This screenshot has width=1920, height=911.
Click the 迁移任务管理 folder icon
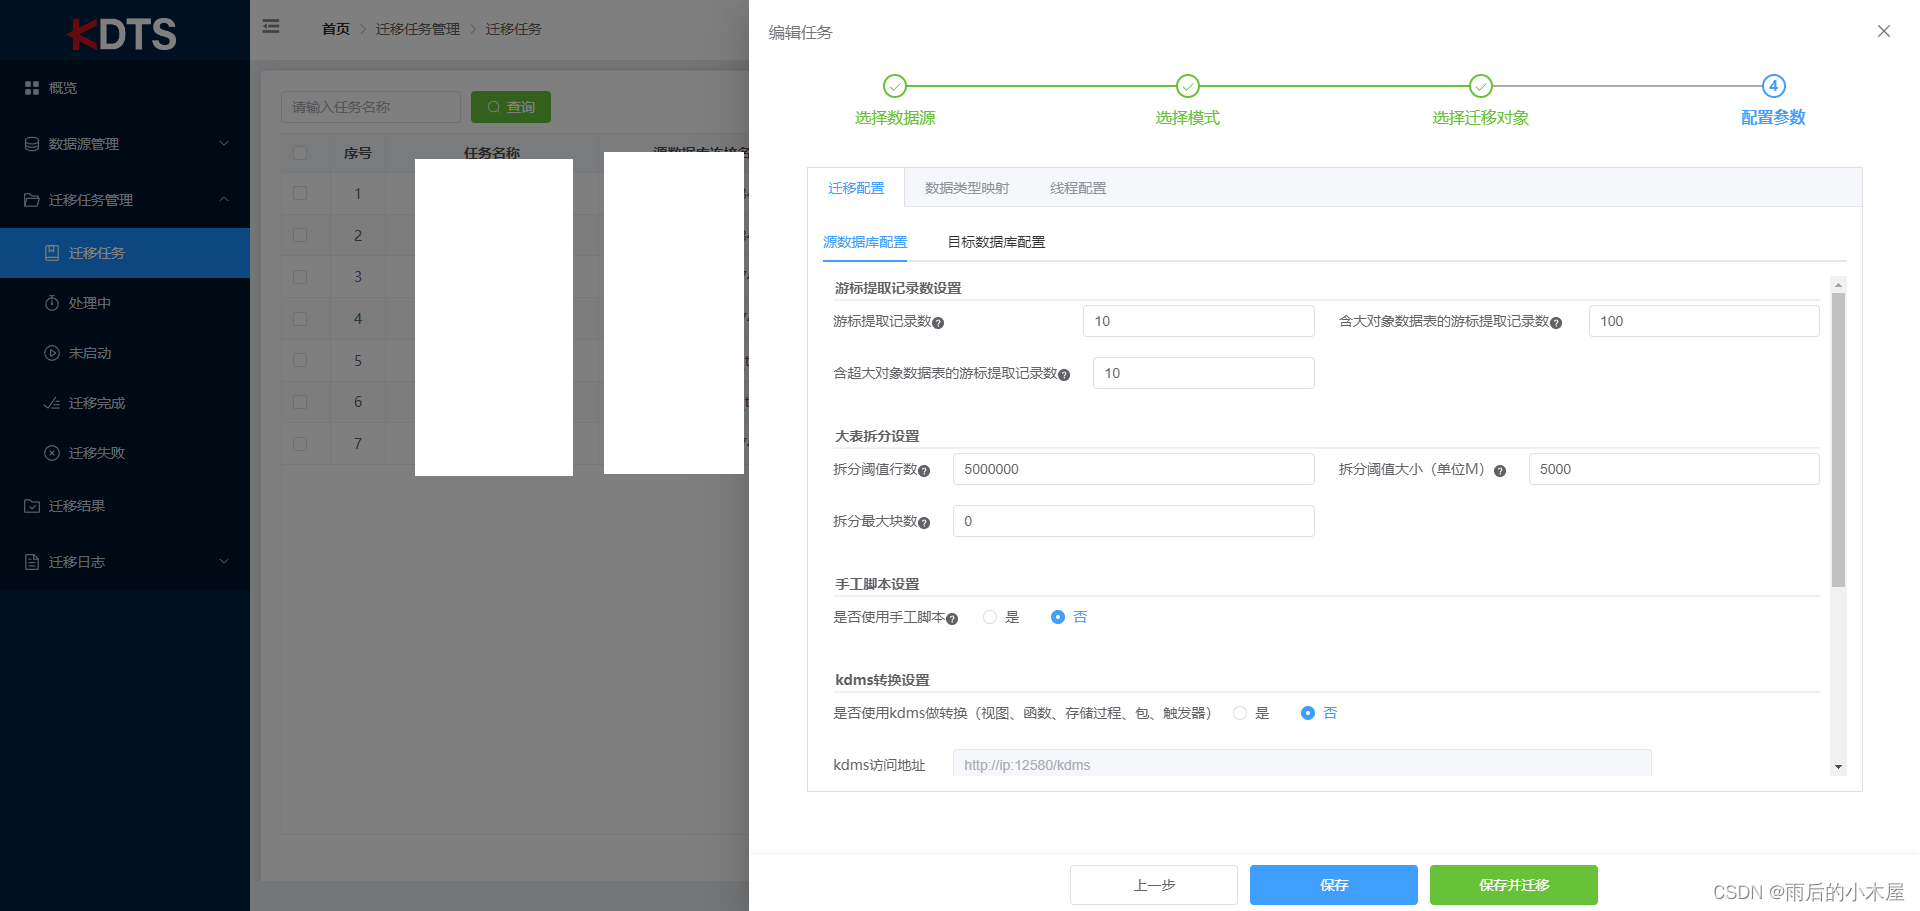(x=32, y=200)
